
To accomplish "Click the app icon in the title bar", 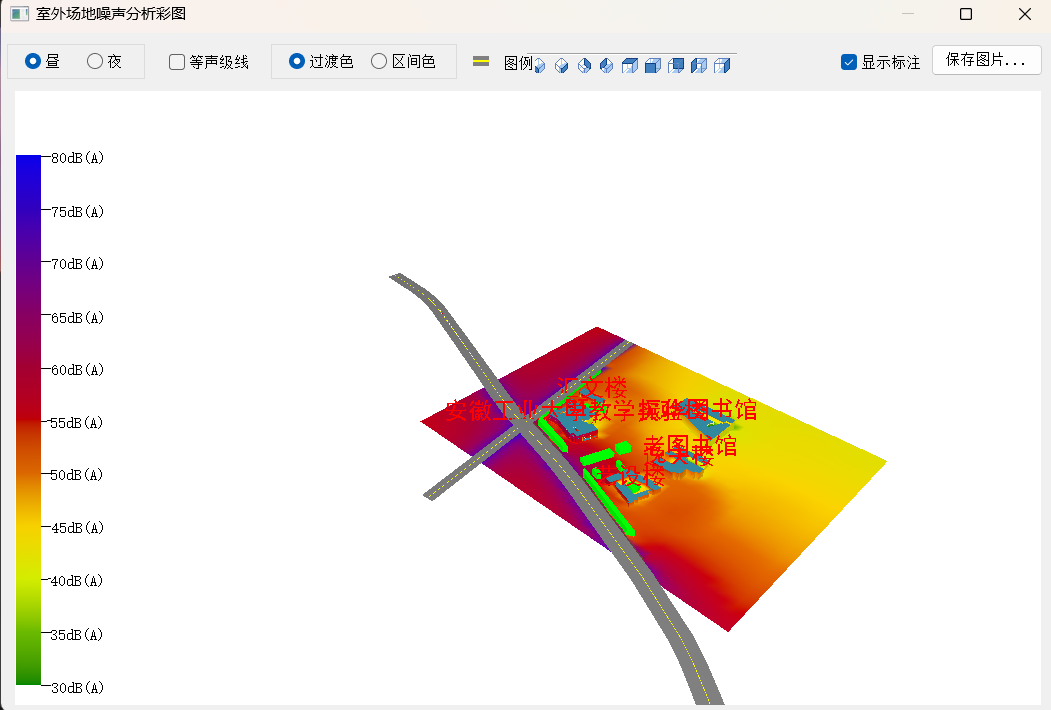I will (19, 13).
